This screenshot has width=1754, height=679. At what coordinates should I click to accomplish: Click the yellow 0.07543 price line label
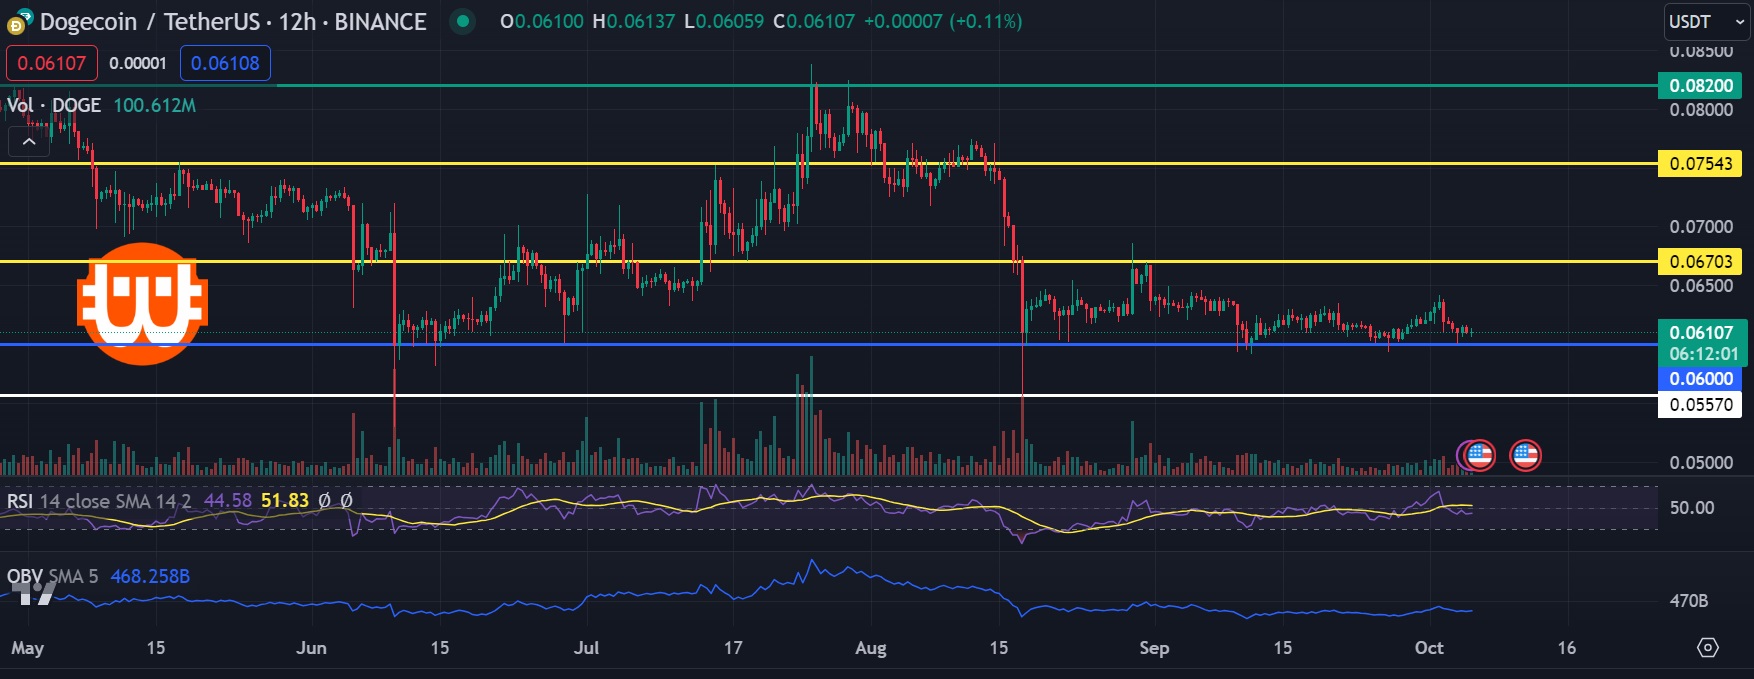coord(1700,163)
